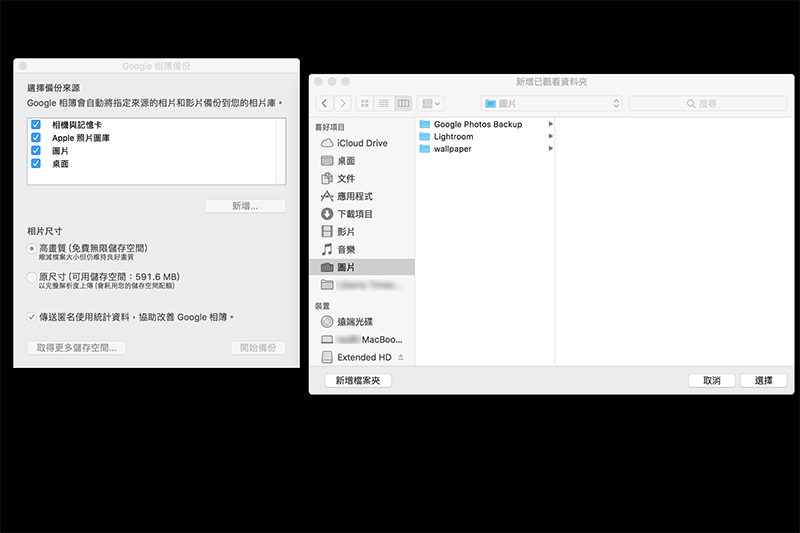Open the item arrangement grid dropdown
The width and height of the screenshot is (800, 533).
tap(431, 104)
